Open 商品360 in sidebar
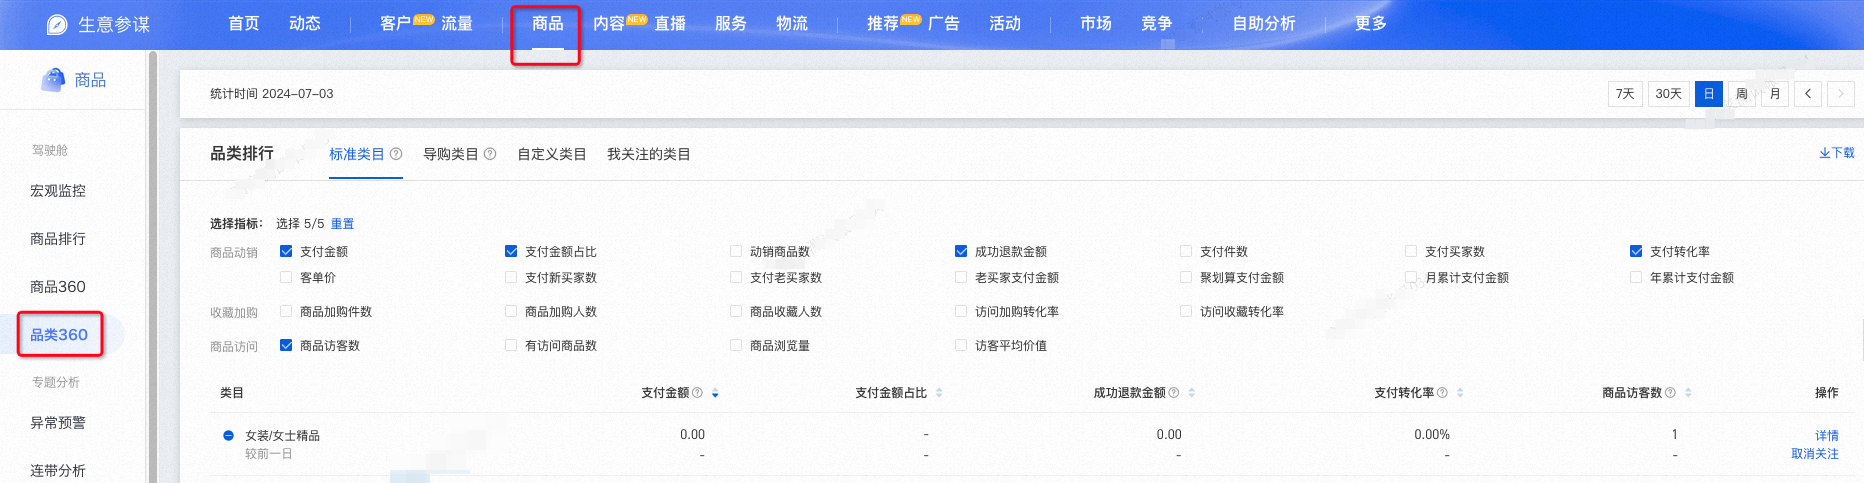 pos(58,287)
